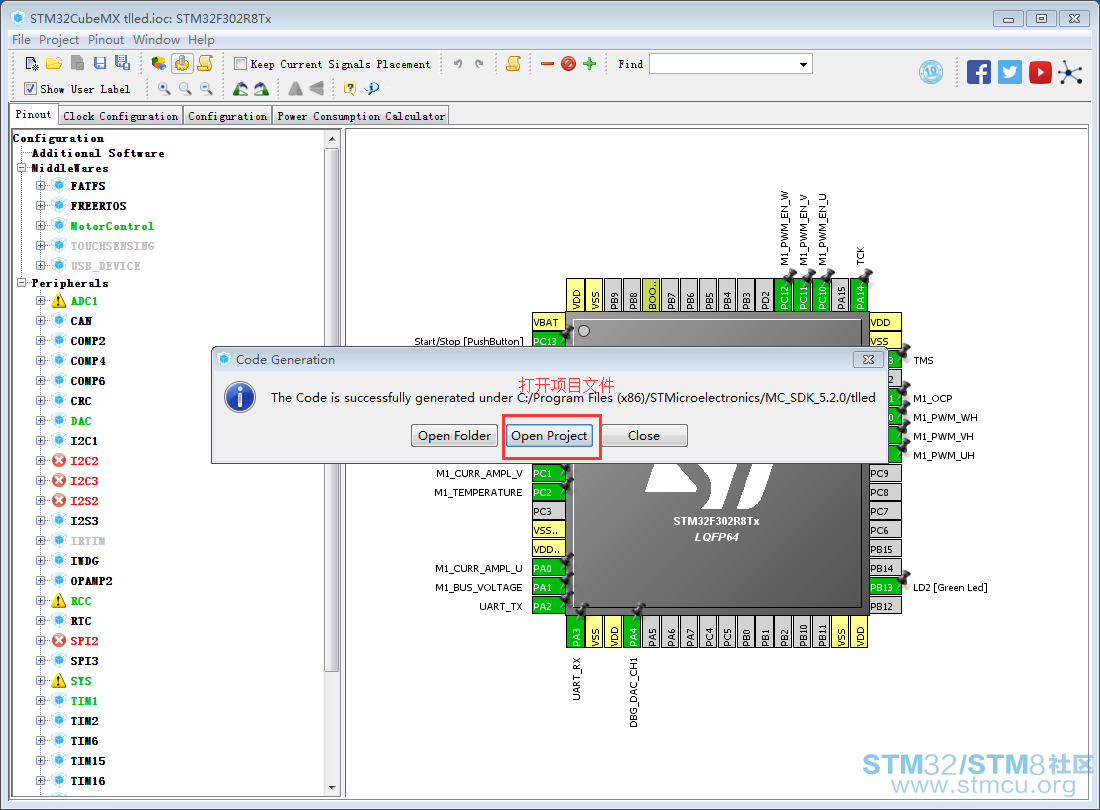Open the Twitter link icon
This screenshot has width=1100, height=810.
[1010, 72]
